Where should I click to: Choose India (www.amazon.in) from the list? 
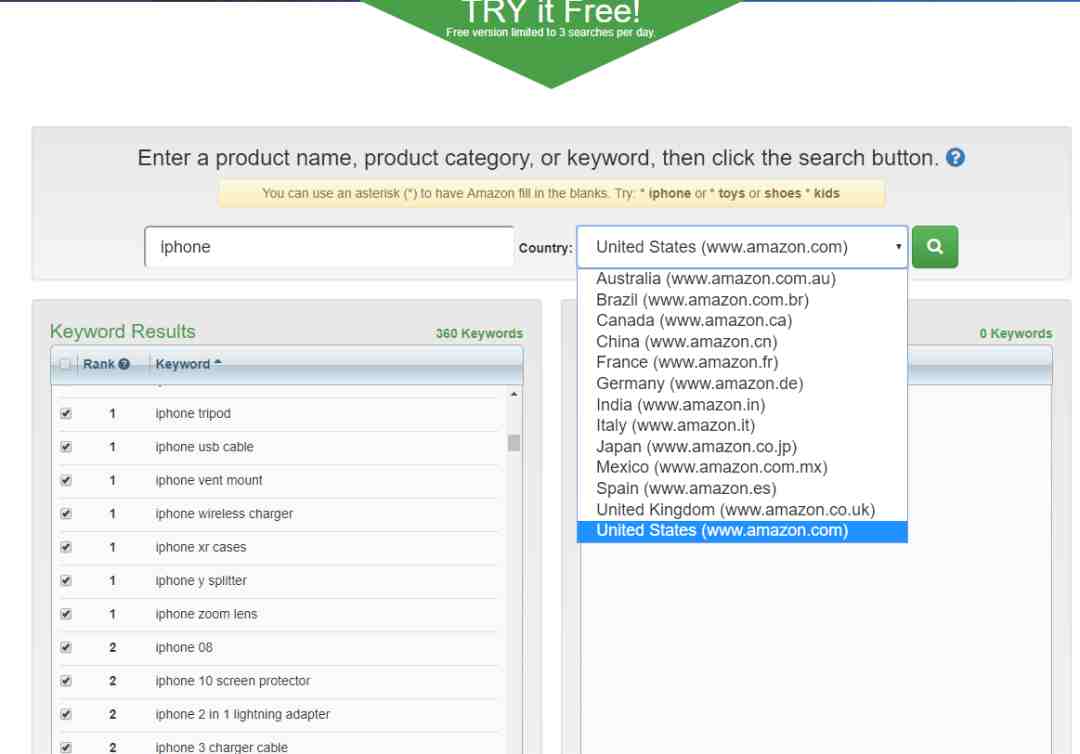pyautogui.click(x=680, y=405)
